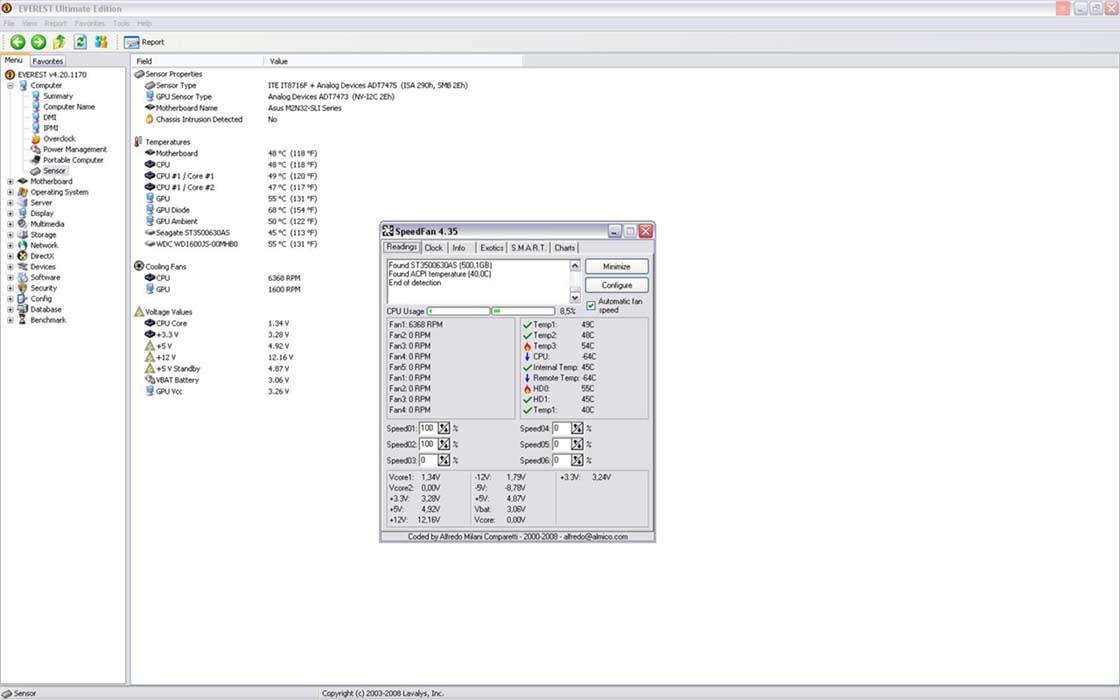Expand the Devices tree node
The height and width of the screenshot is (700, 1120).
click(10, 267)
